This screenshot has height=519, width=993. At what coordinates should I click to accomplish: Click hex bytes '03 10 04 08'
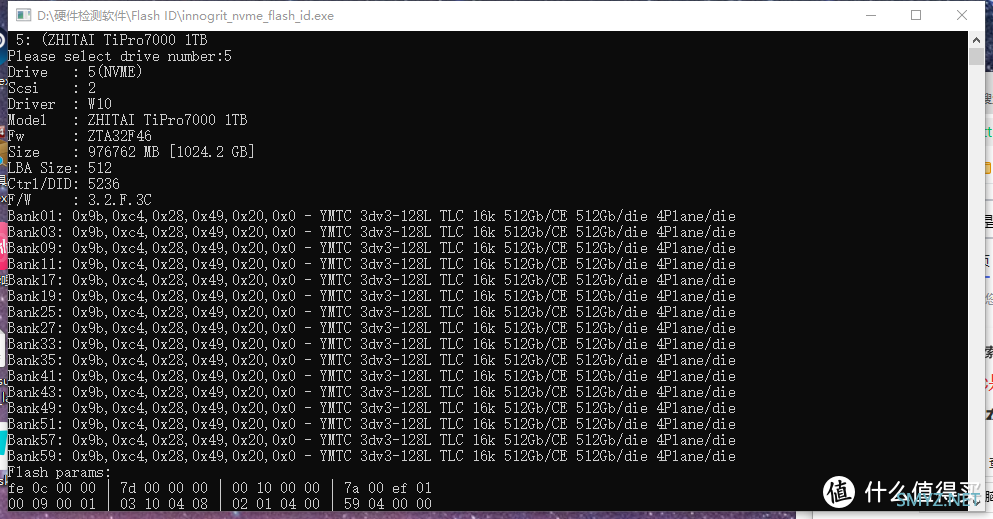pyautogui.click(x=164, y=504)
